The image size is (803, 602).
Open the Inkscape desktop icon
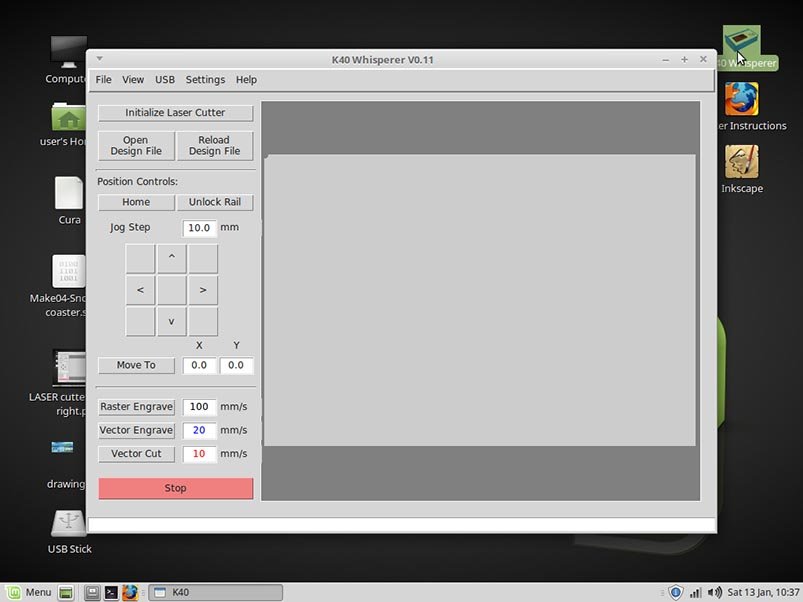(x=741, y=163)
